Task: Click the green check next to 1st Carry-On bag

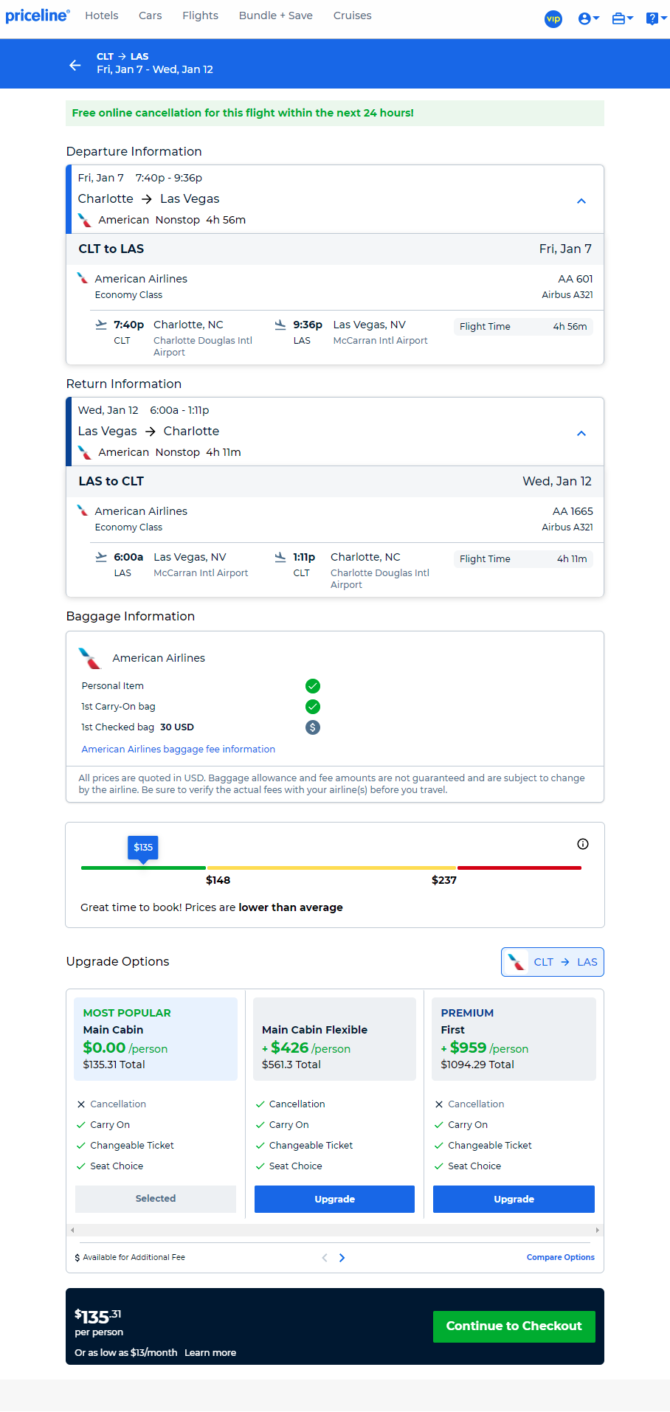Action: (x=313, y=707)
